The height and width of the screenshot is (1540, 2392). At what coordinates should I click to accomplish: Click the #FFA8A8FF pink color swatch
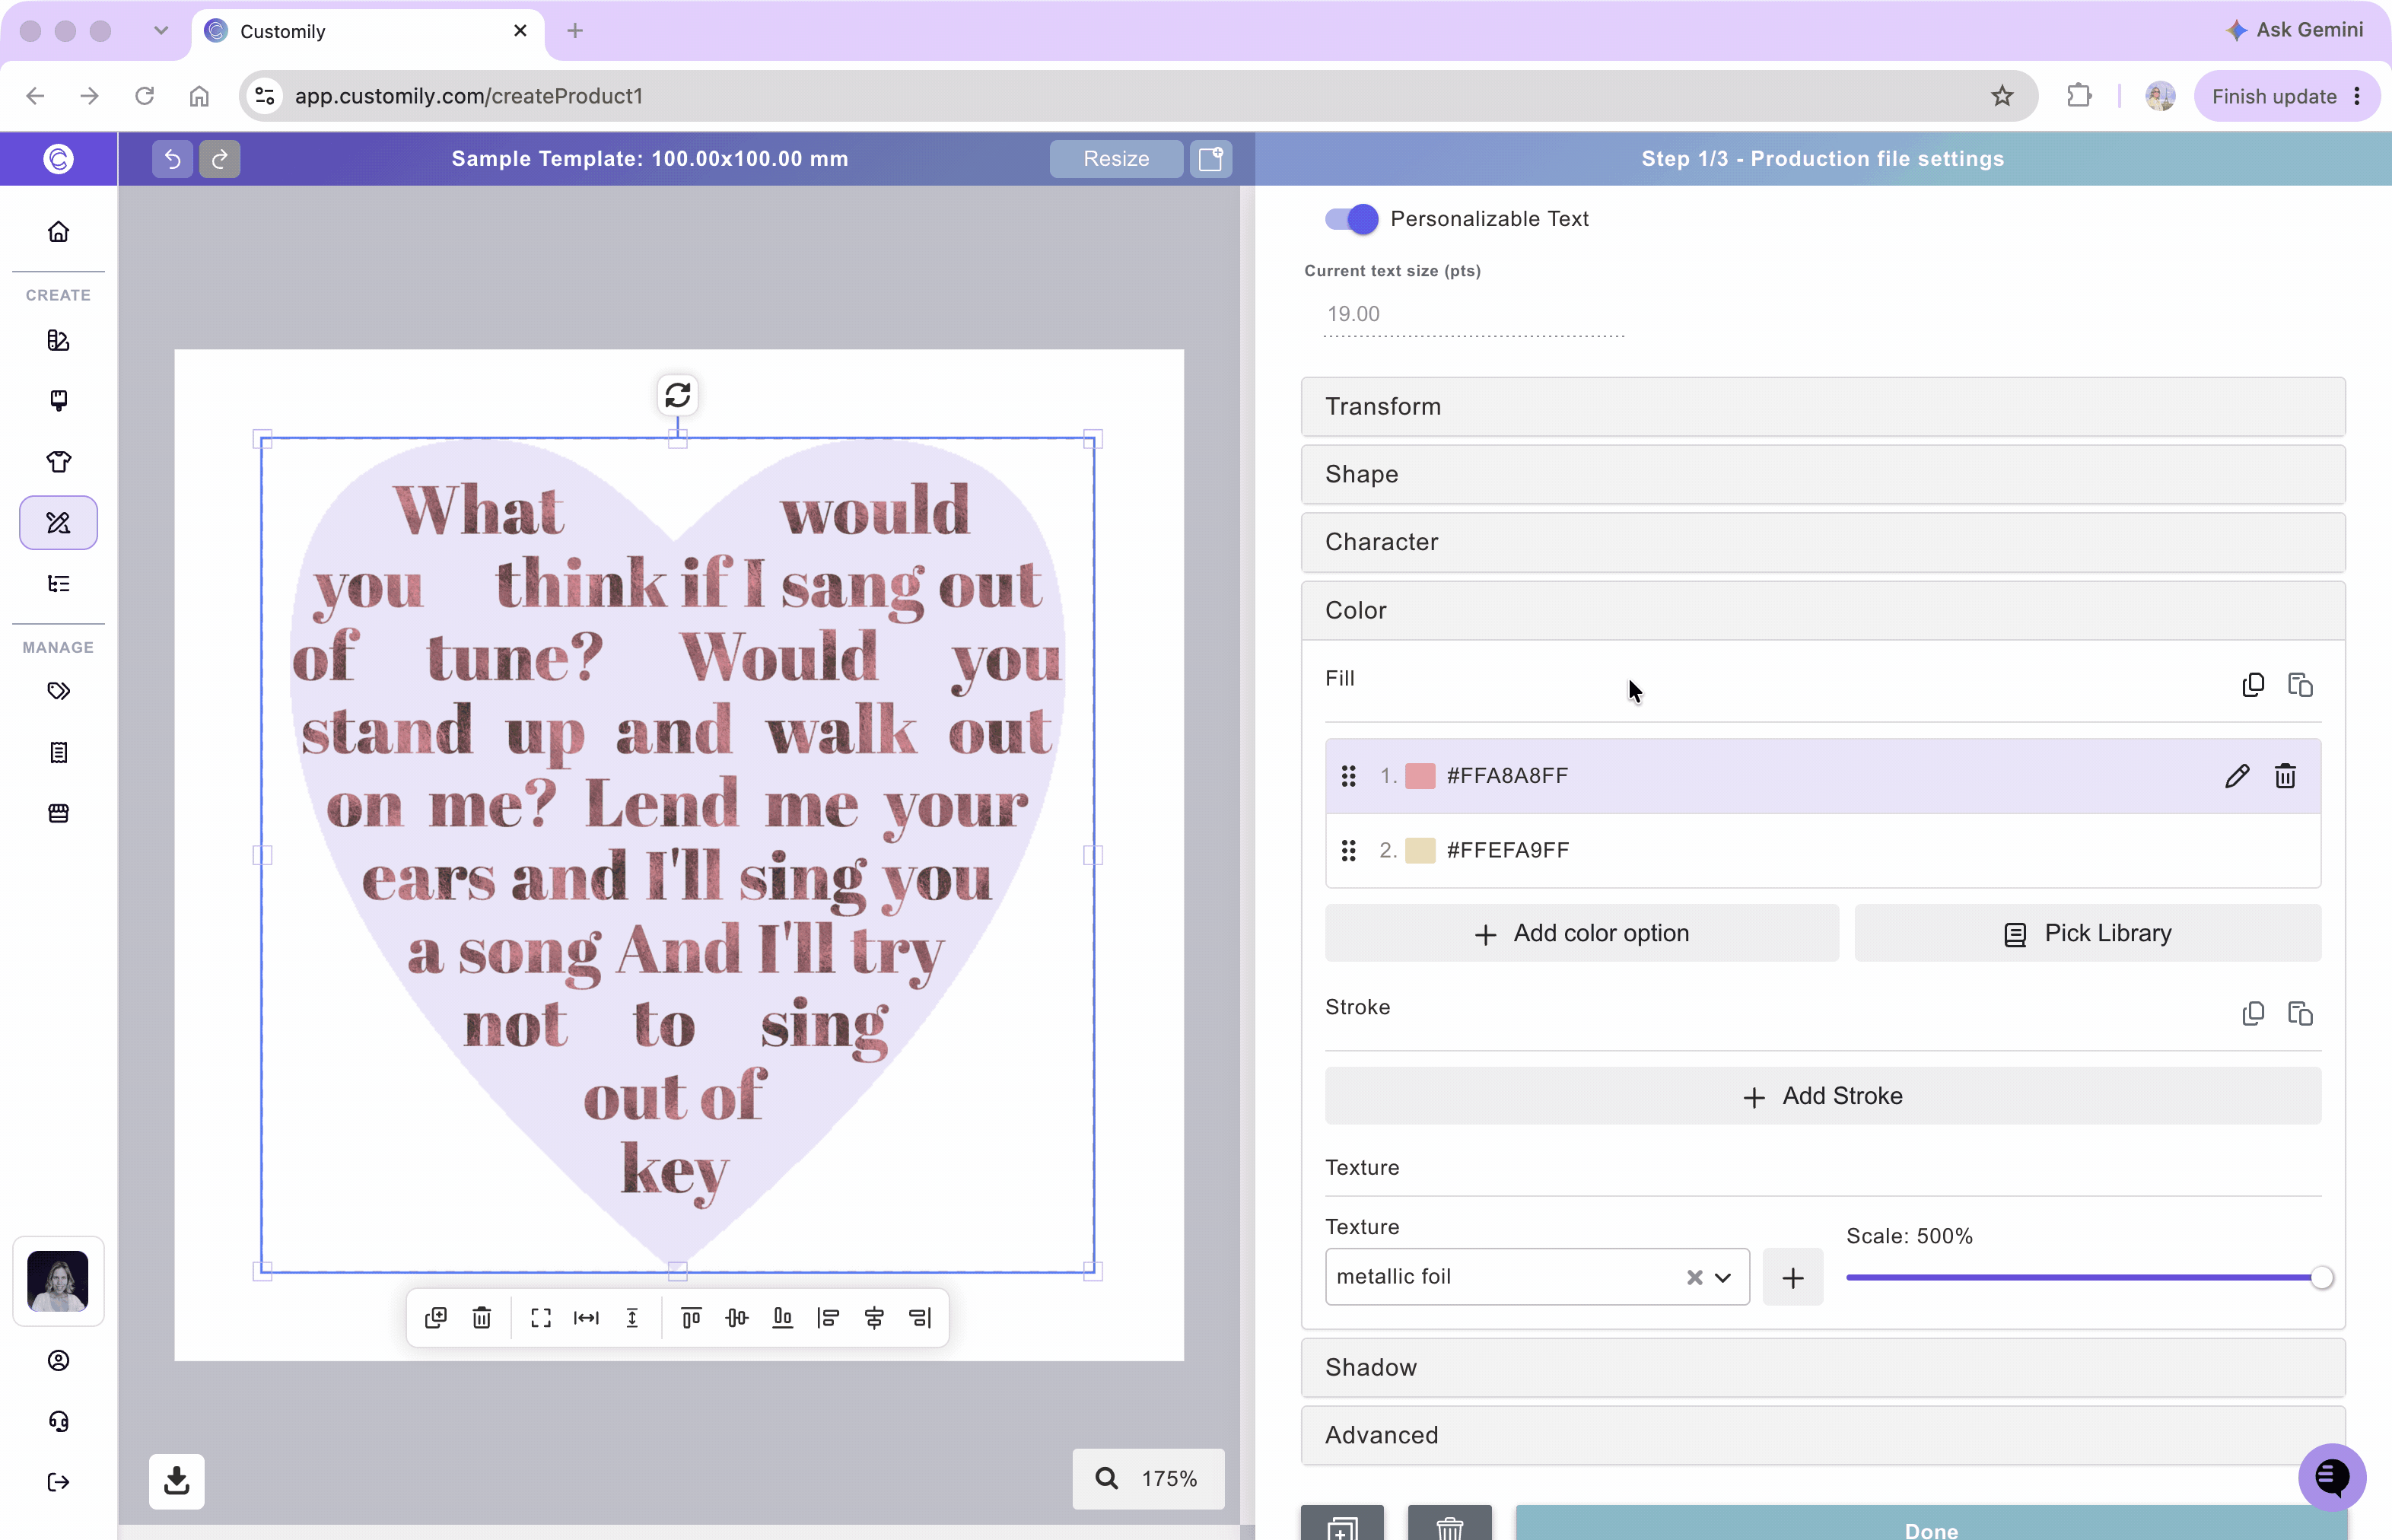1420,776
